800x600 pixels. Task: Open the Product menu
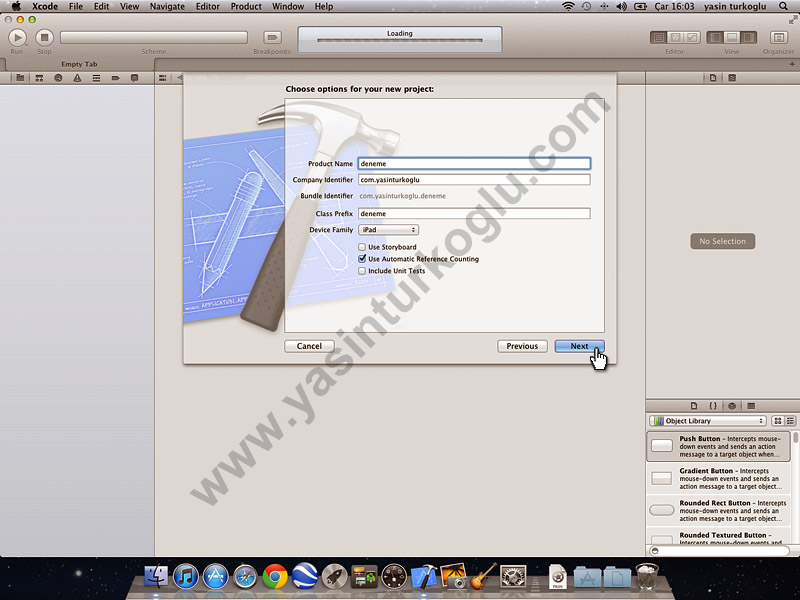(x=246, y=7)
